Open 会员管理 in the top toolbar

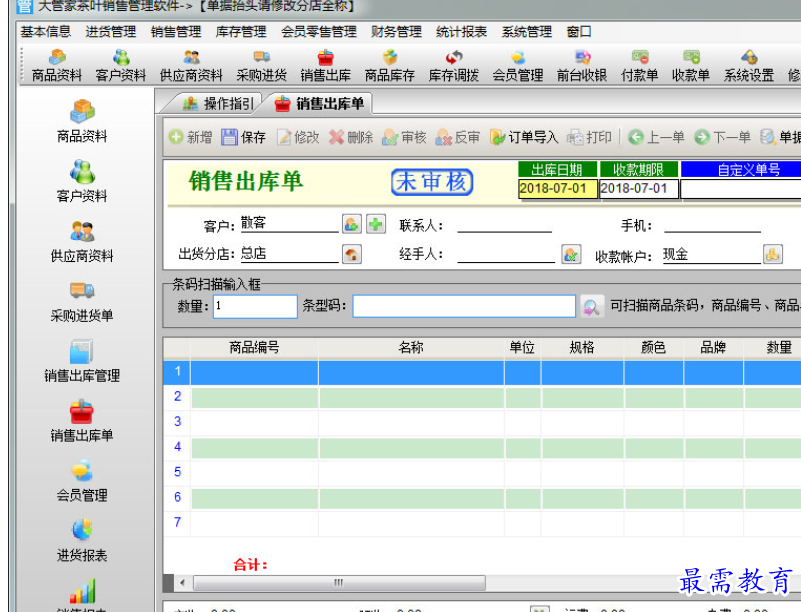tap(517, 66)
